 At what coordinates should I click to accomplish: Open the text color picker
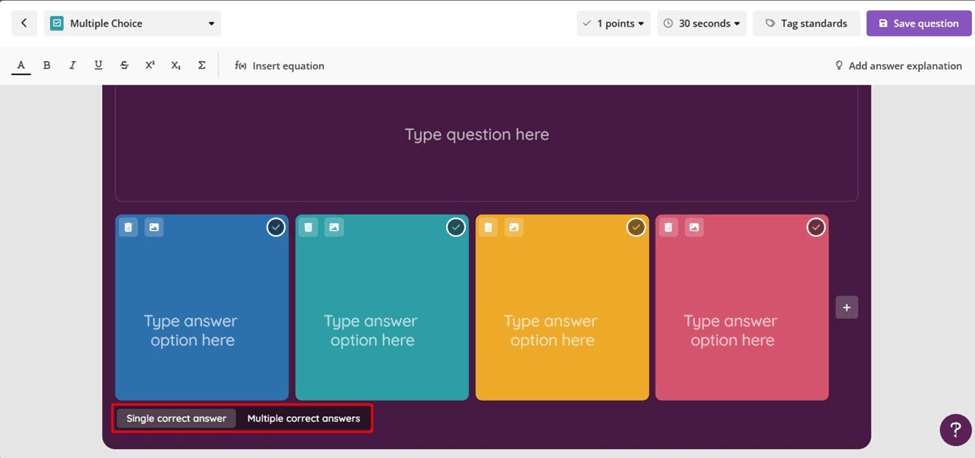click(x=21, y=66)
